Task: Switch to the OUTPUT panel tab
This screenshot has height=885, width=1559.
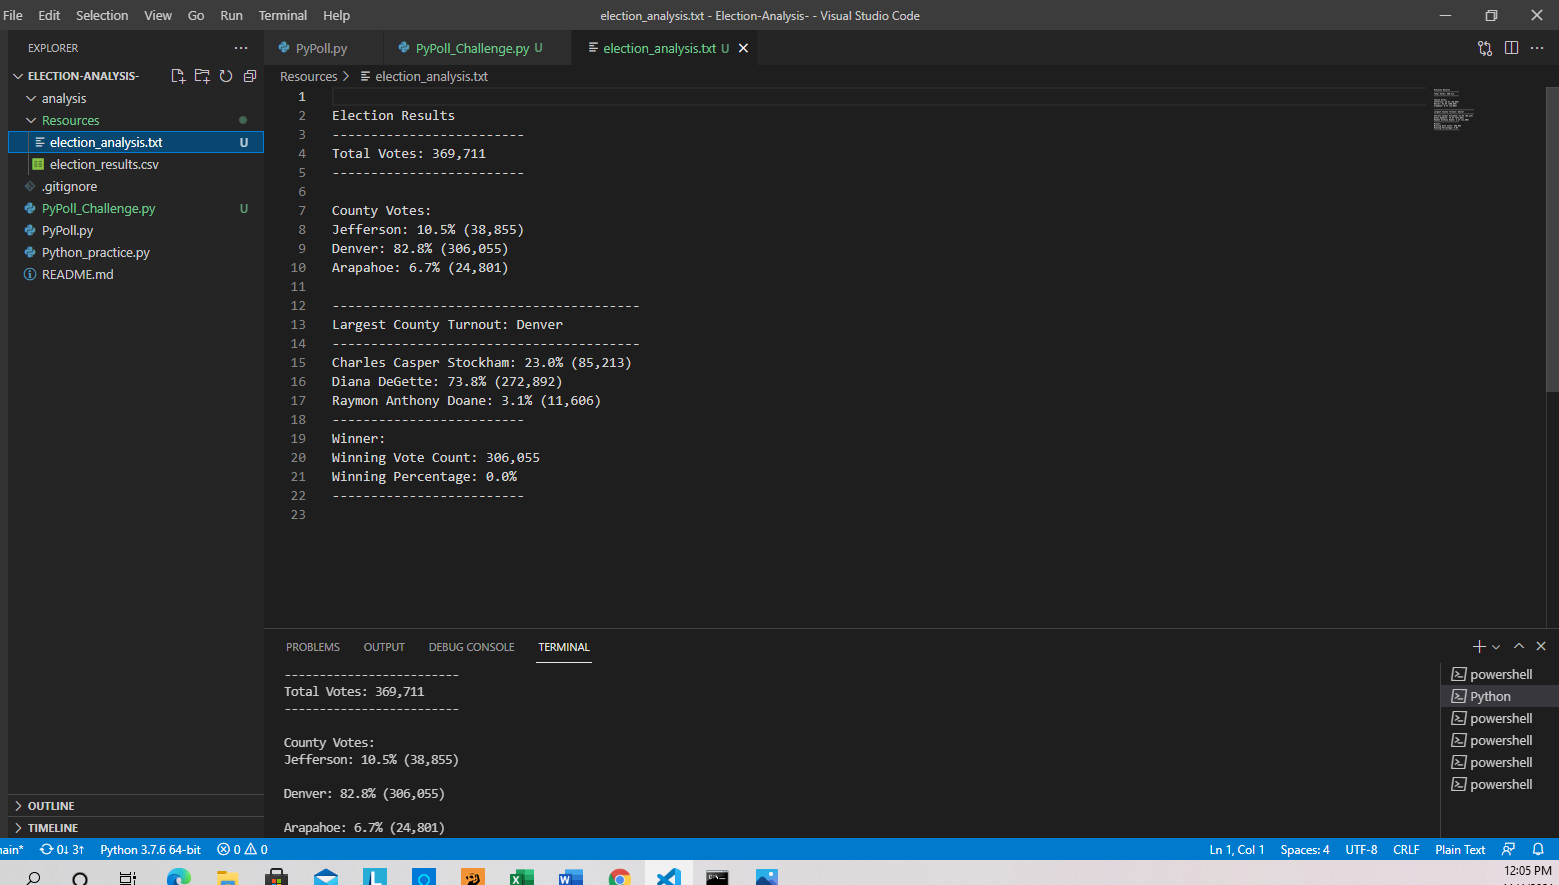Action: 384,647
